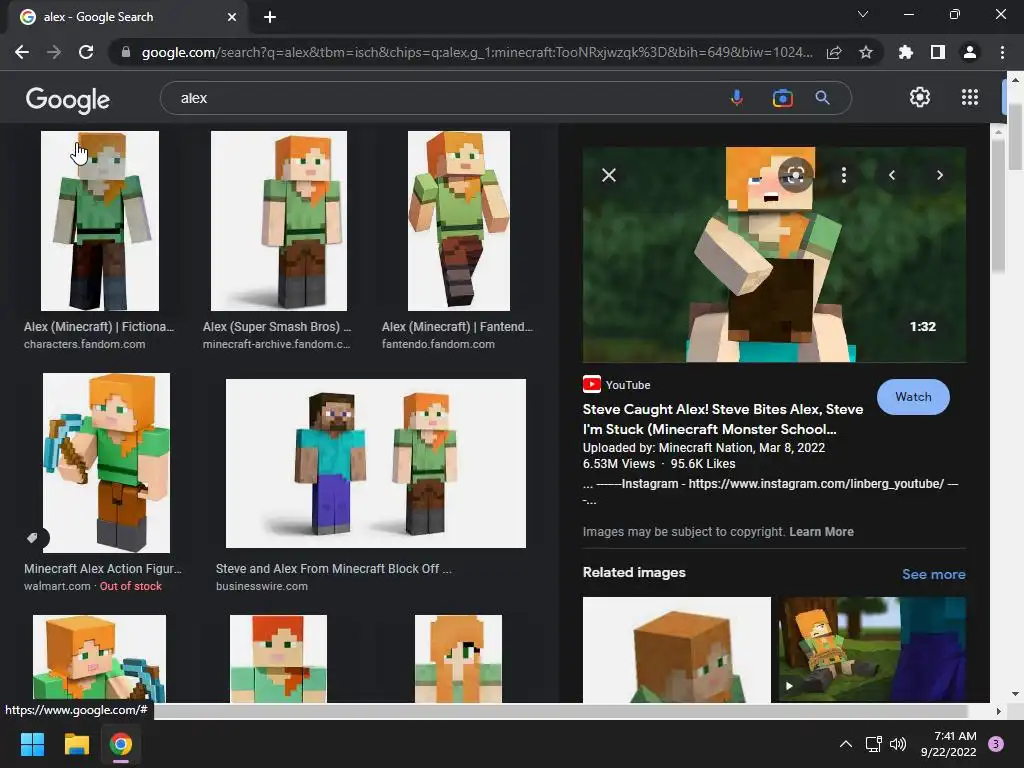Image resolution: width=1024 pixels, height=768 pixels.
Task: Open YouTube source label
Action: (x=616, y=385)
